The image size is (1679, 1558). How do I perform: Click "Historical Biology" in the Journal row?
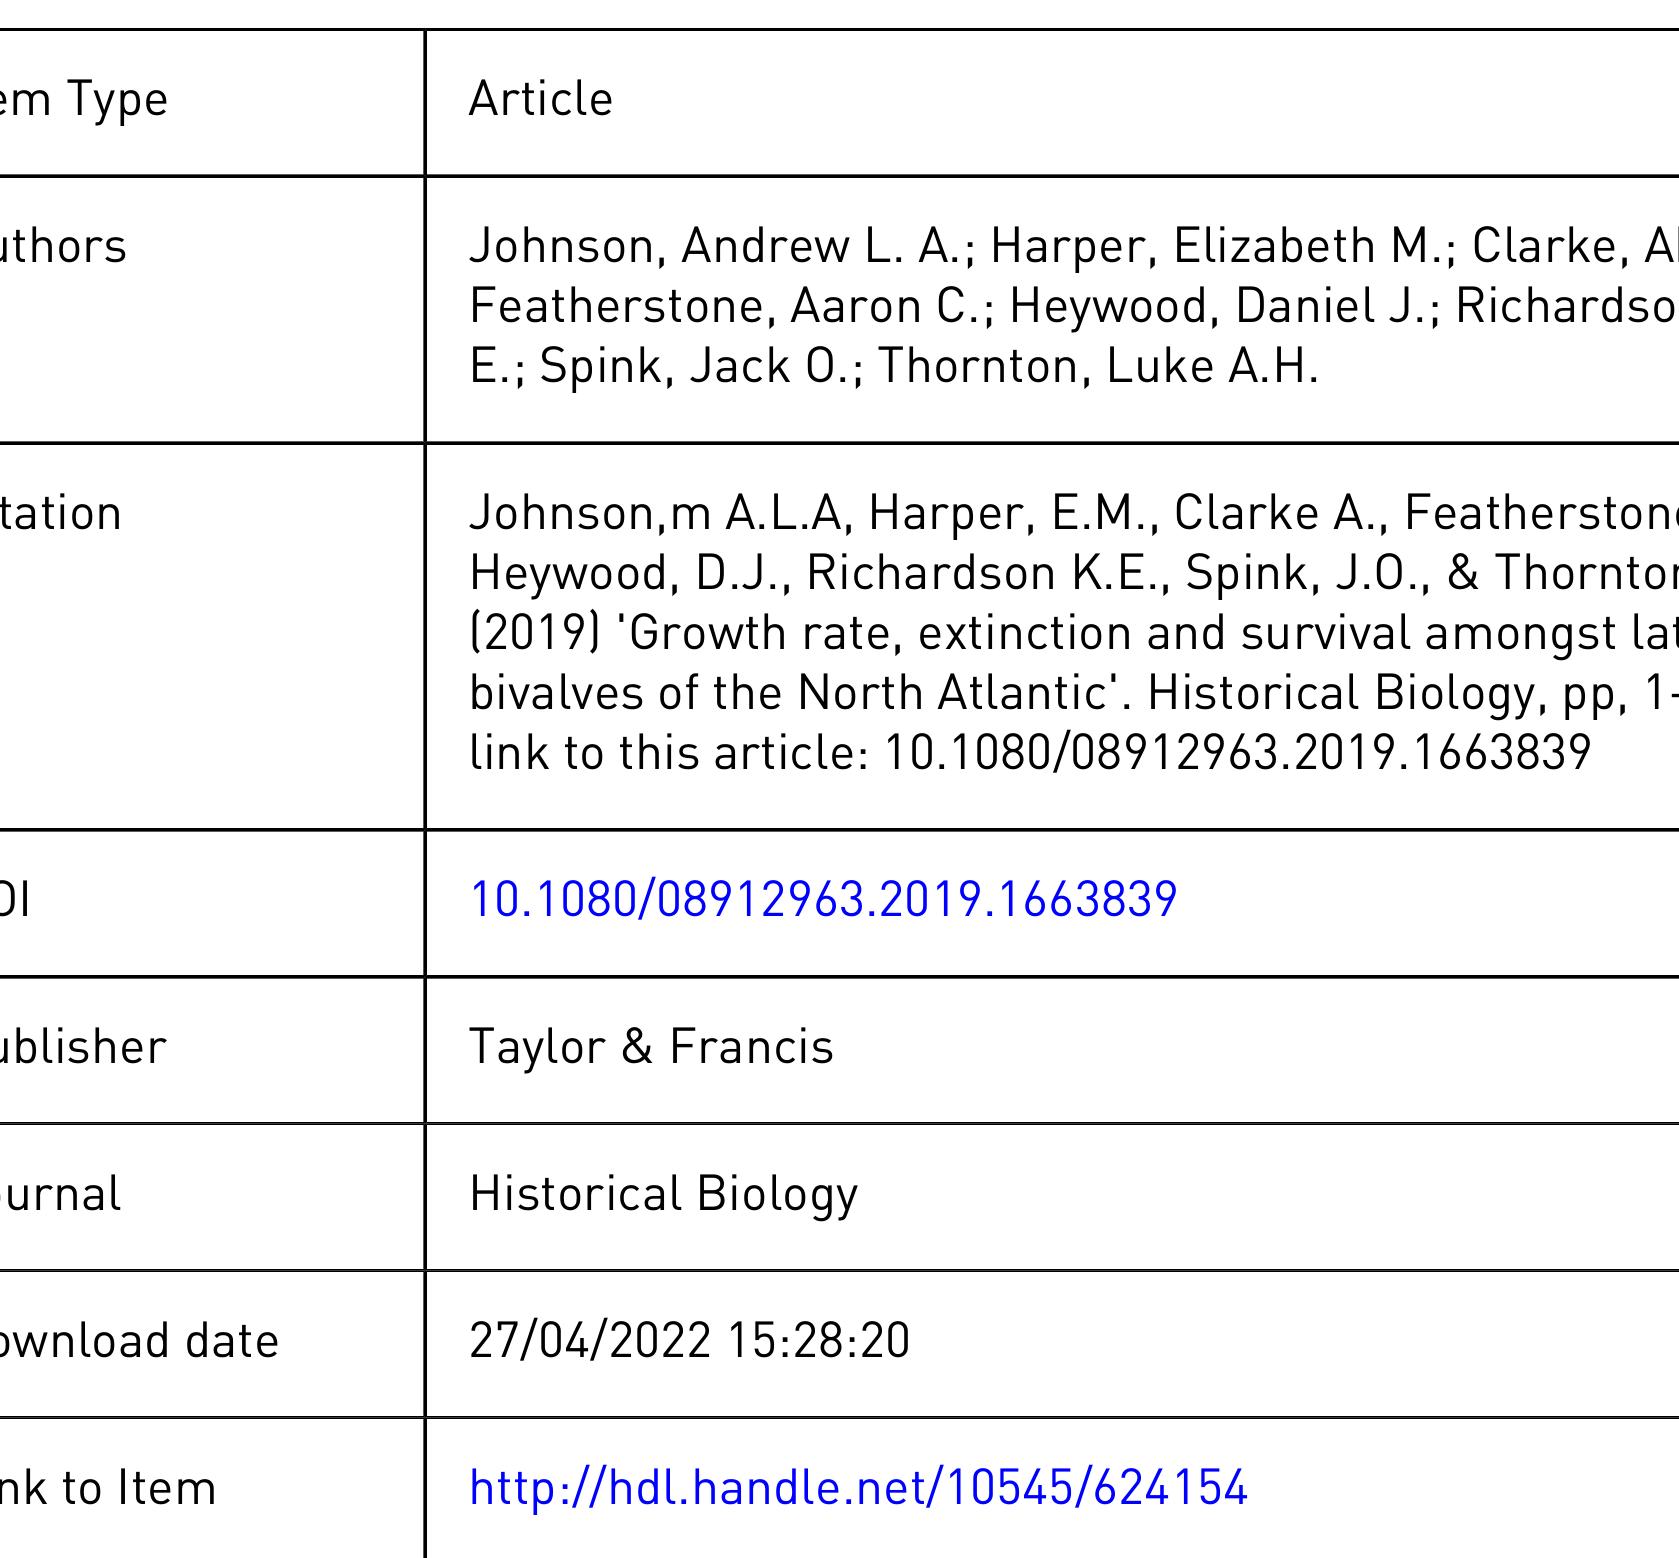click(663, 1194)
